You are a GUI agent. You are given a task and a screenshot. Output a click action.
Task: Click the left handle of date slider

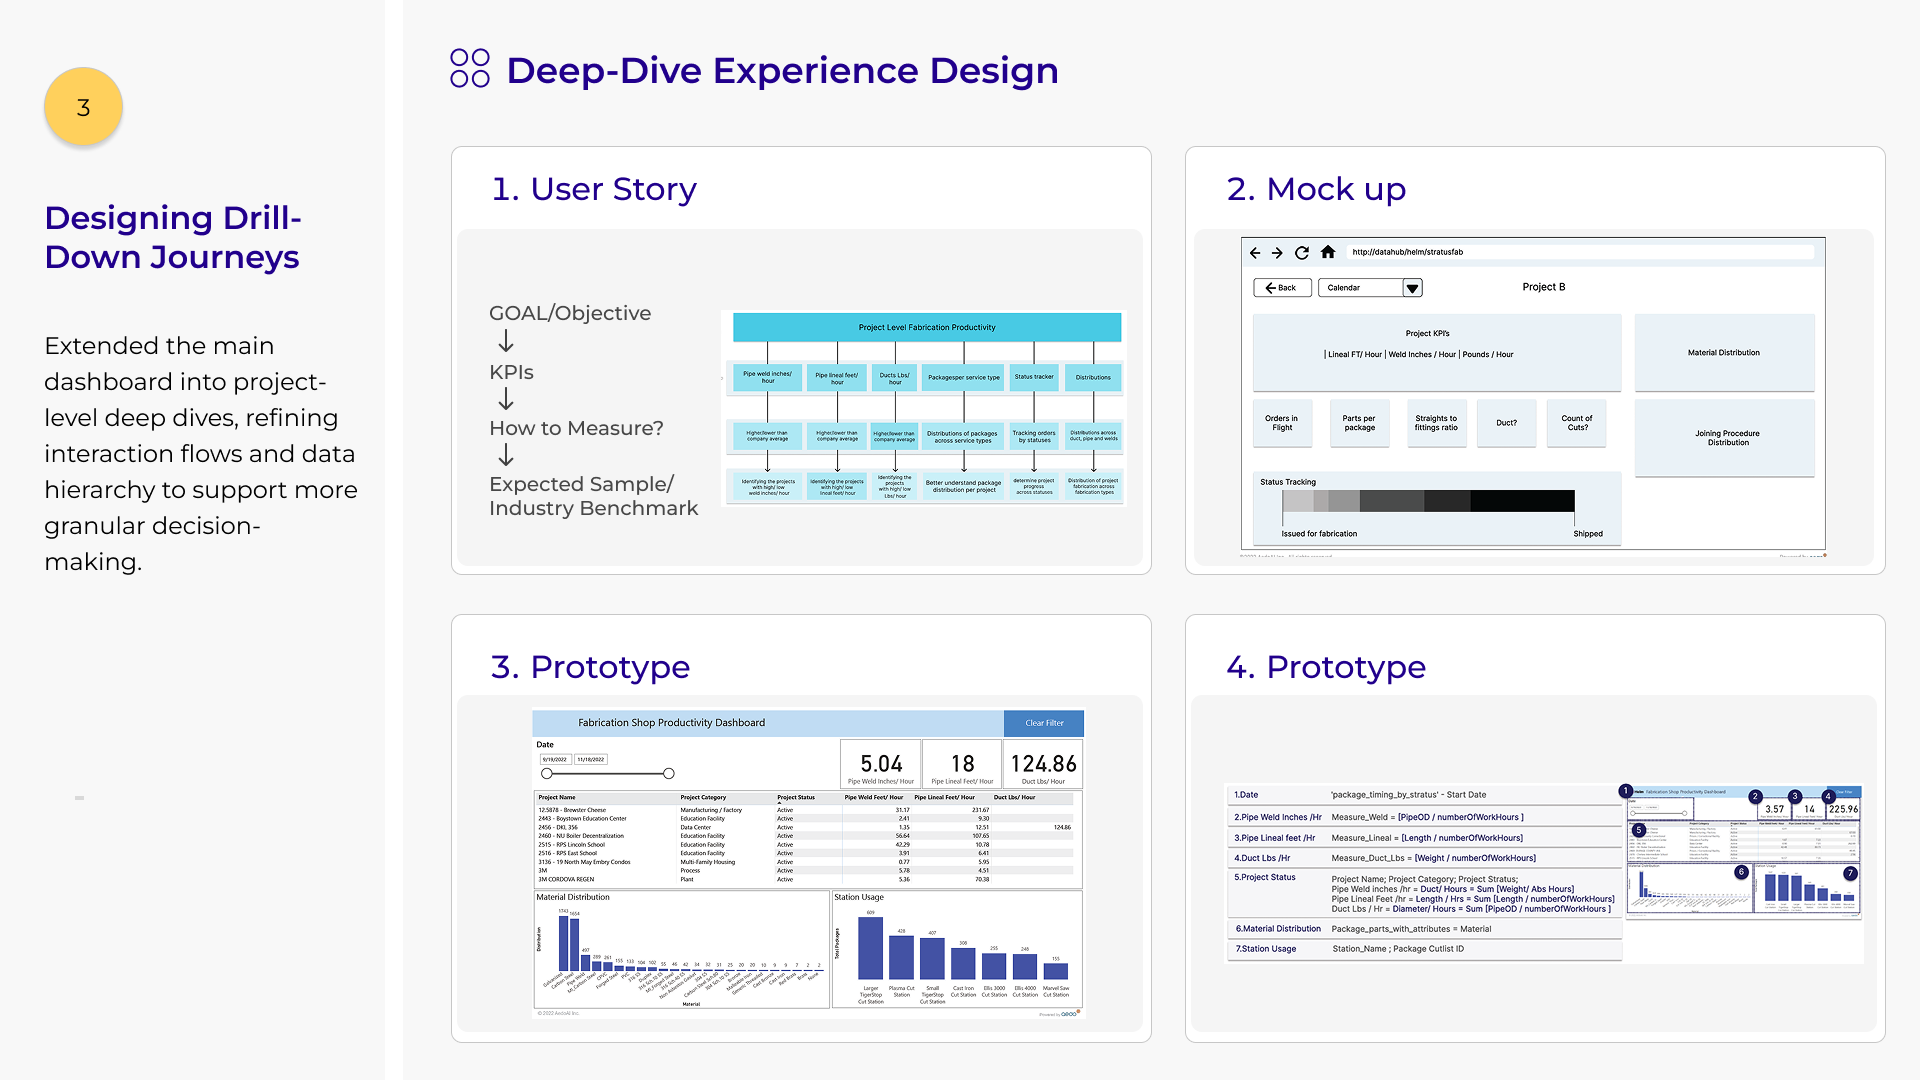click(547, 773)
